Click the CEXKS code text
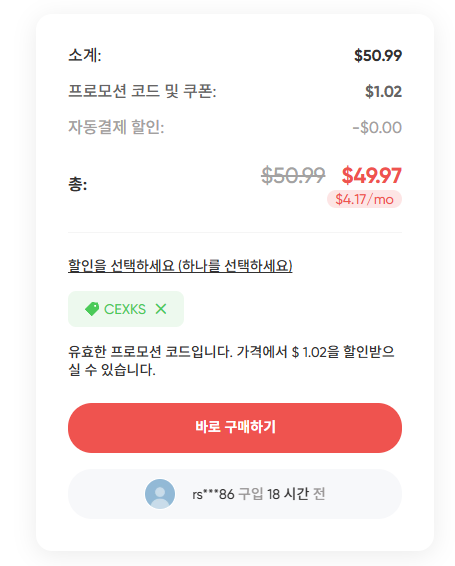Screen dimensions: 455x566 [125, 309]
